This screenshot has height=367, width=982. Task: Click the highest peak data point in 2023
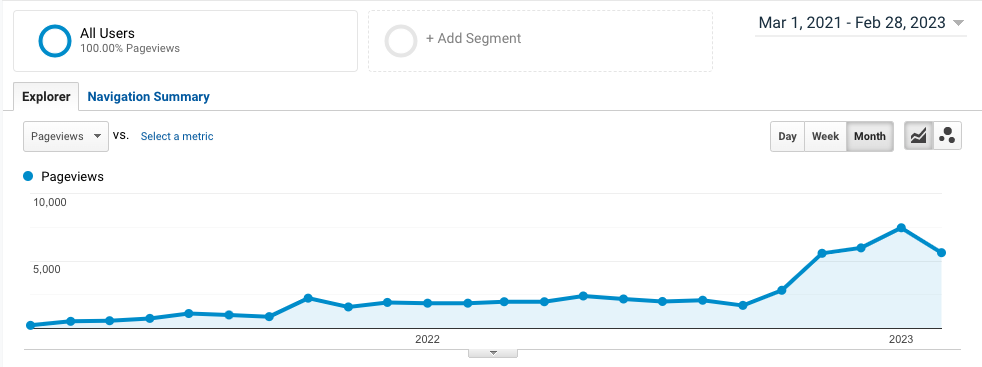[901, 227]
